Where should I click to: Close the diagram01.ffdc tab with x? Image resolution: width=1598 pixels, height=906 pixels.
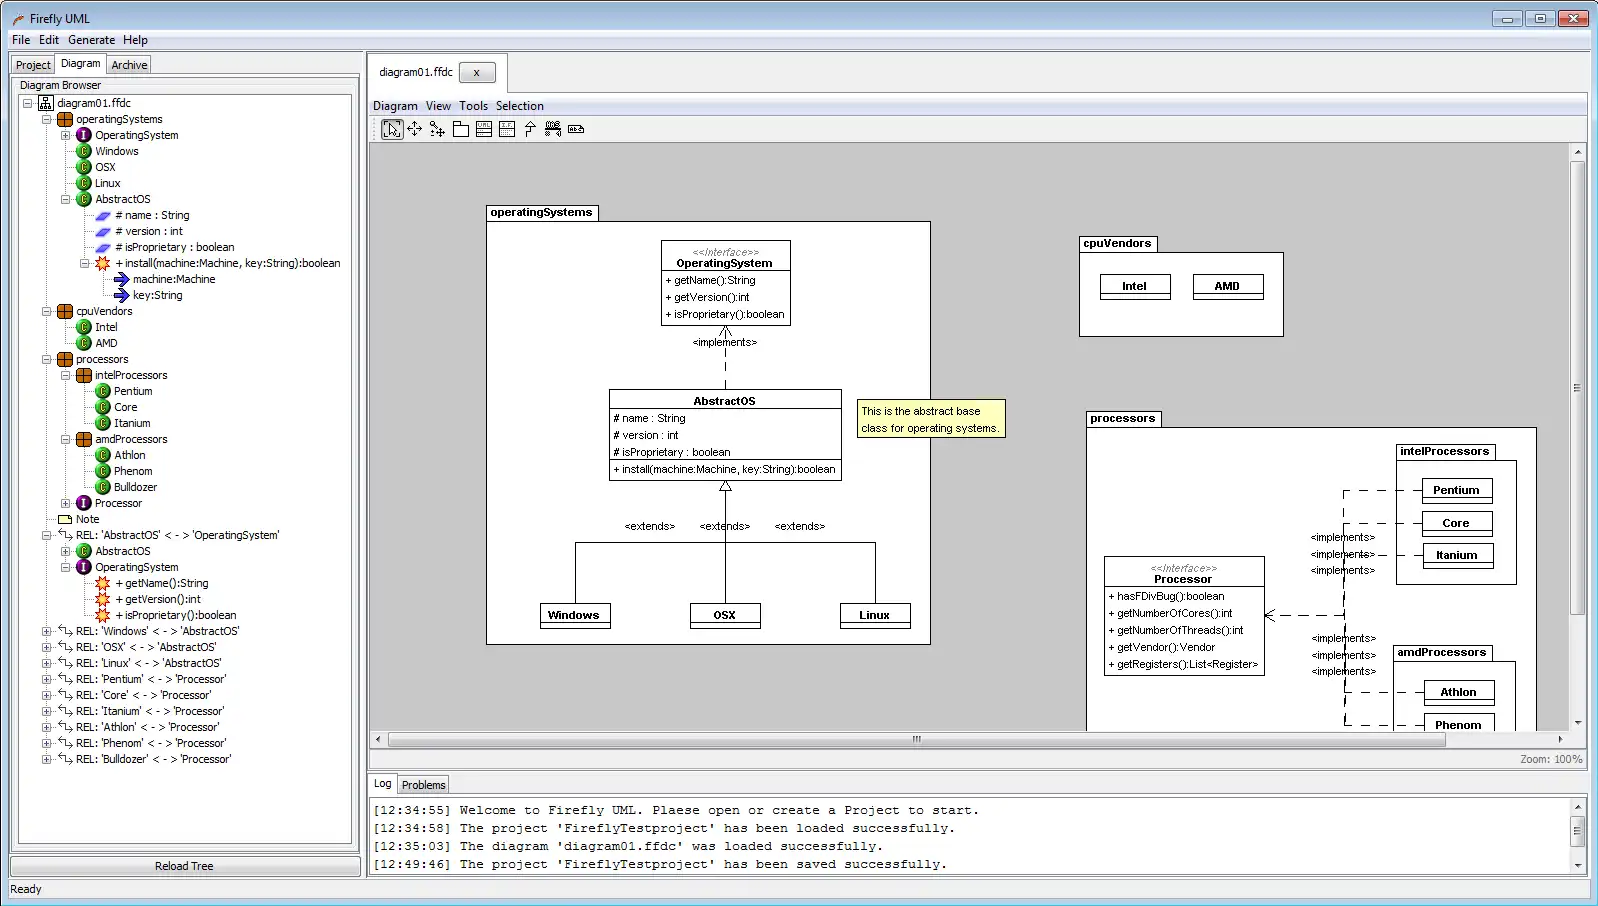(x=477, y=72)
